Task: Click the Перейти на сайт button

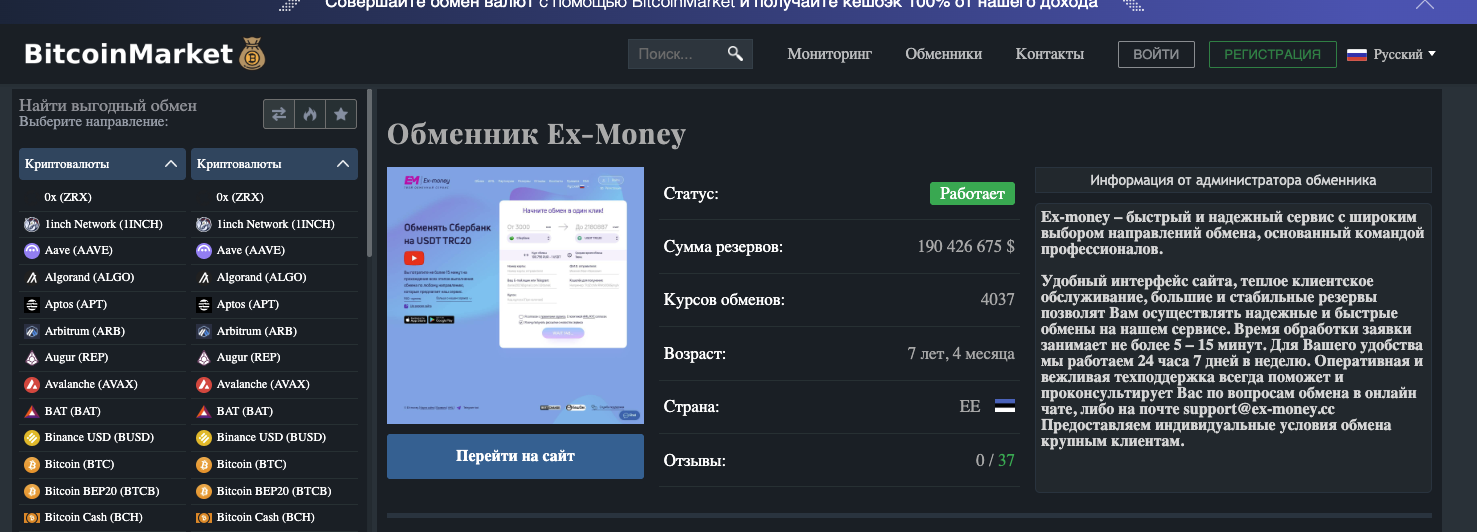Action: (x=515, y=456)
